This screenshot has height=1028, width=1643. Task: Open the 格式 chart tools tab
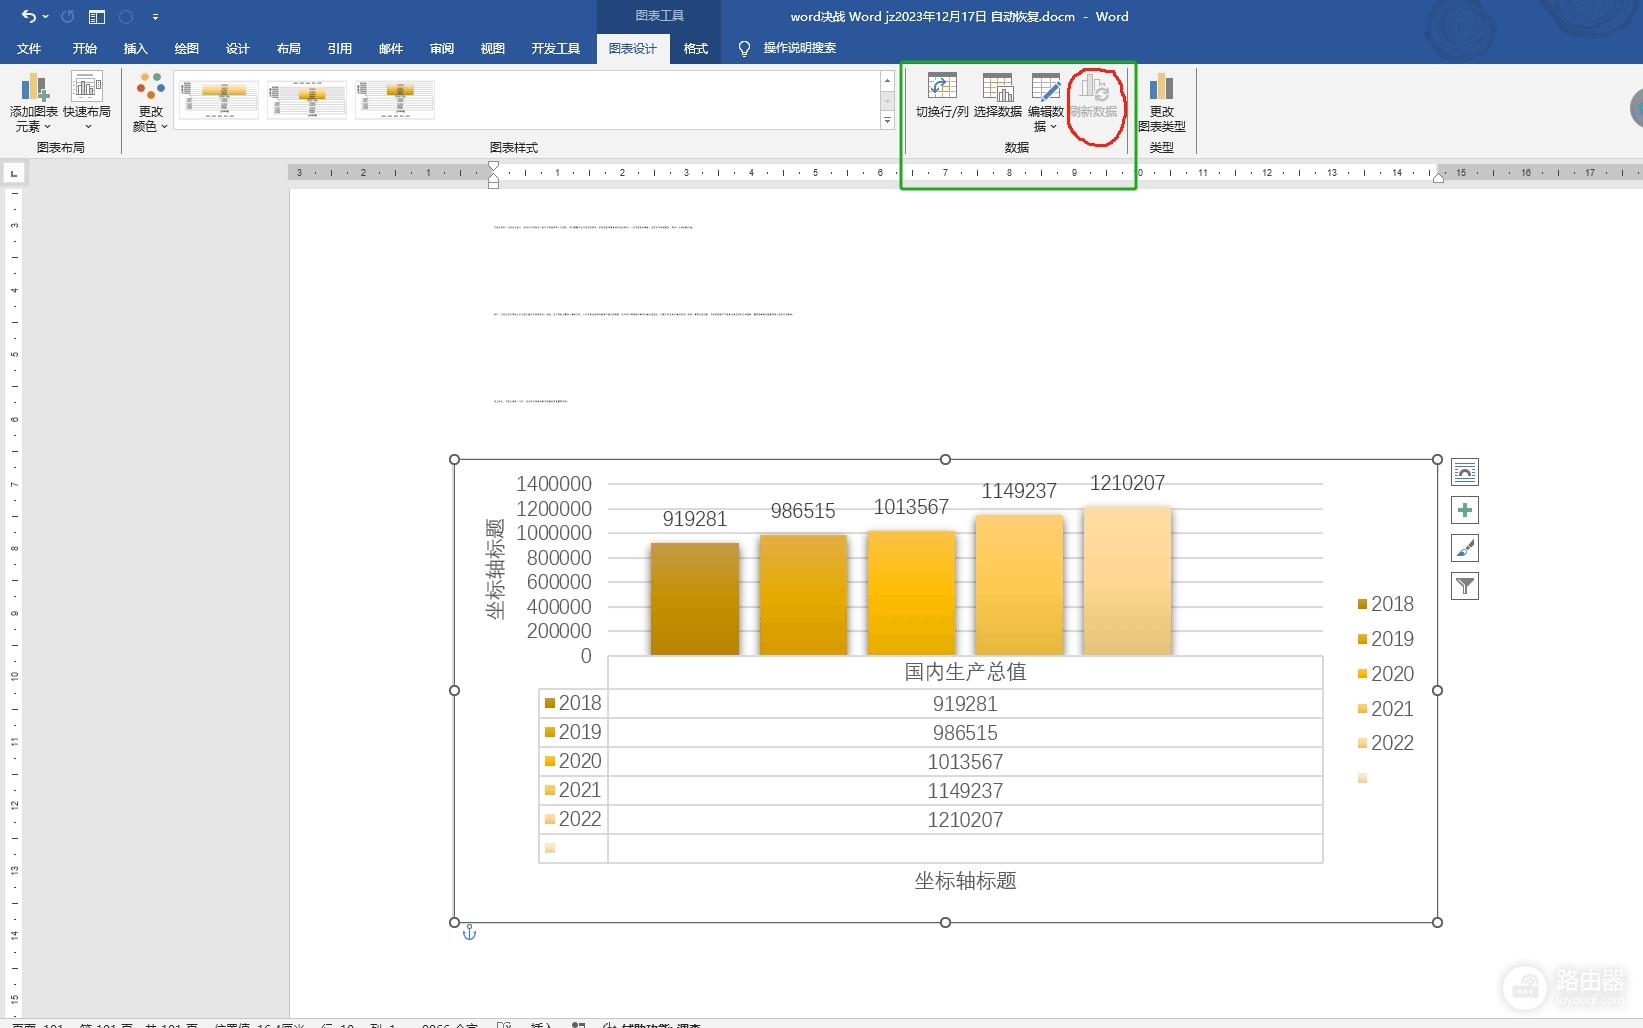coord(695,48)
